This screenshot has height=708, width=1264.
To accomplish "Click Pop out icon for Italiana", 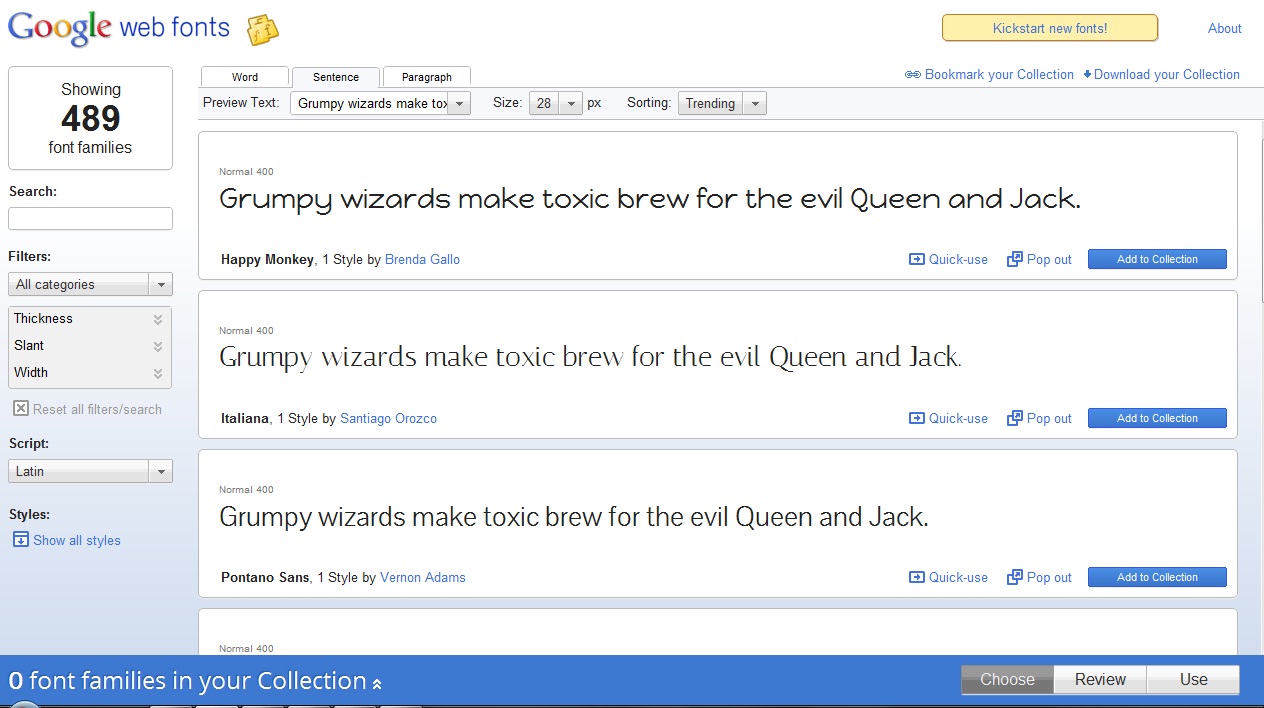I will [x=1014, y=418].
